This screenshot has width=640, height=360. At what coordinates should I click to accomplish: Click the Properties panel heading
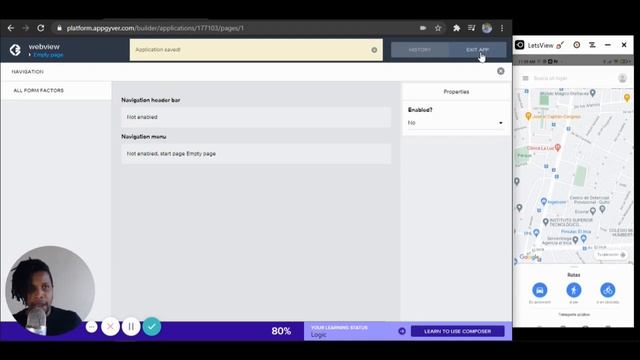456,92
